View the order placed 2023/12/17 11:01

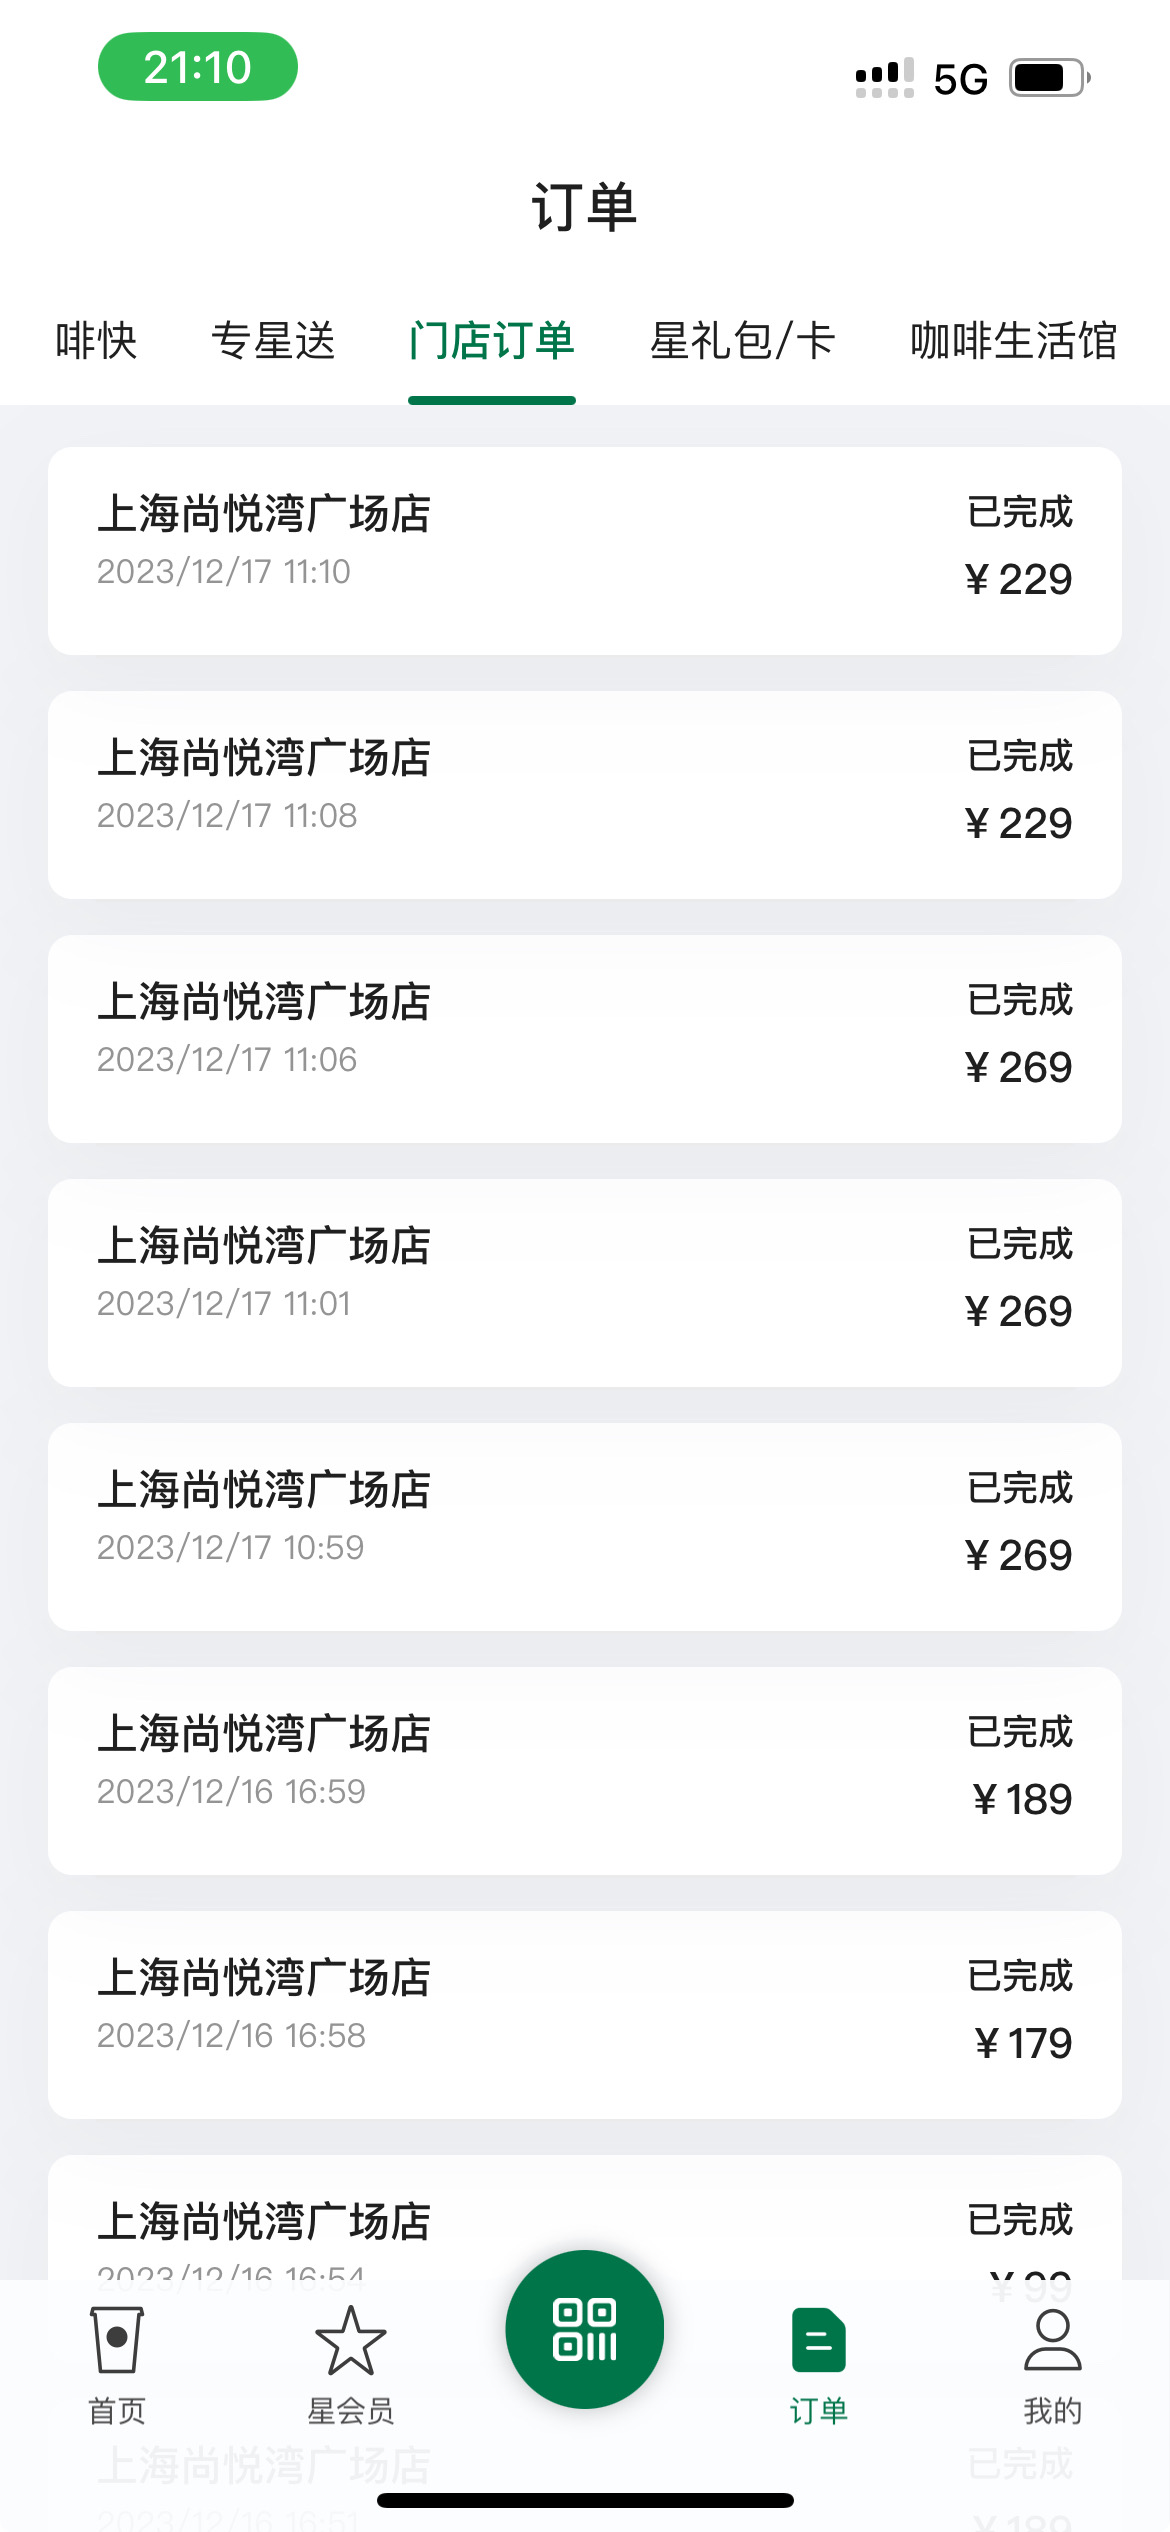point(585,1283)
